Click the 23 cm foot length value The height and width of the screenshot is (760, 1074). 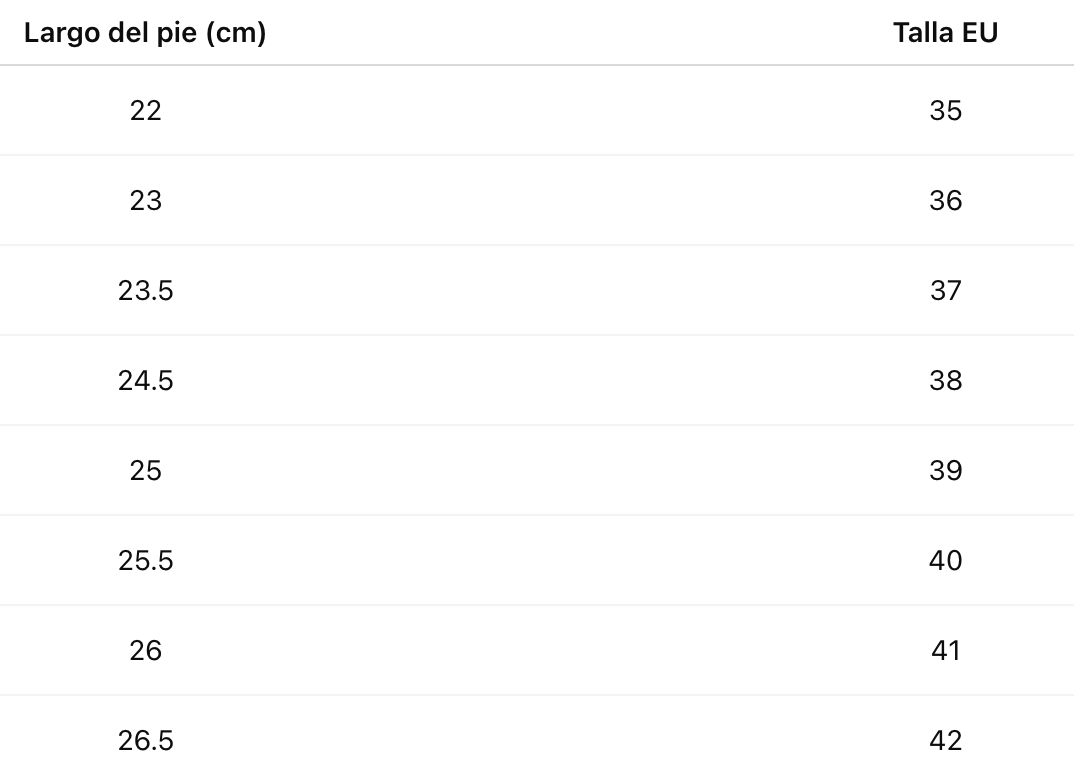[x=145, y=200]
